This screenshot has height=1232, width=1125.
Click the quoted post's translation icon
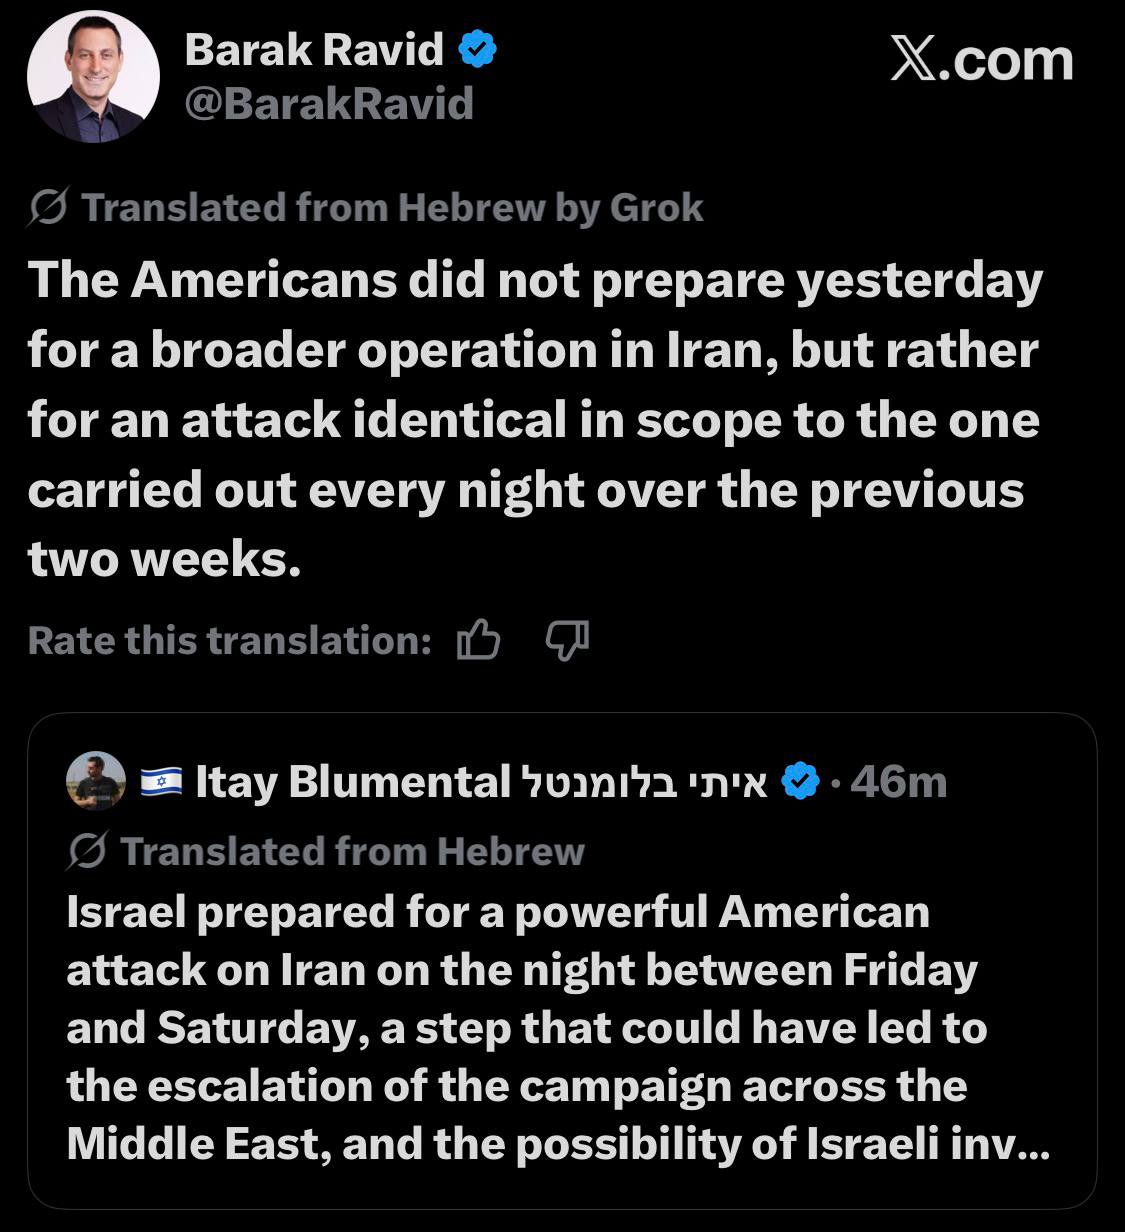point(88,851)
